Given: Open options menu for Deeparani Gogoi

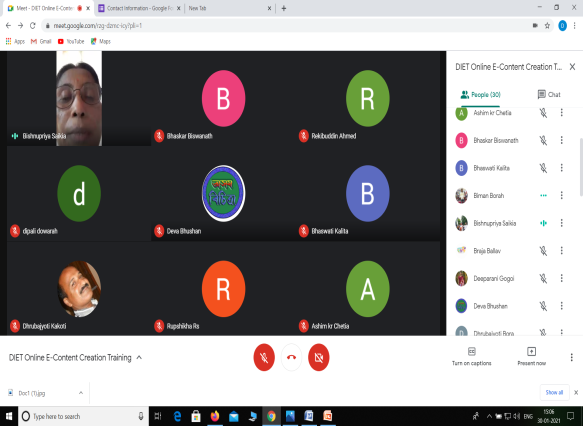Looking at the screenshot, I should pos(561,278).
